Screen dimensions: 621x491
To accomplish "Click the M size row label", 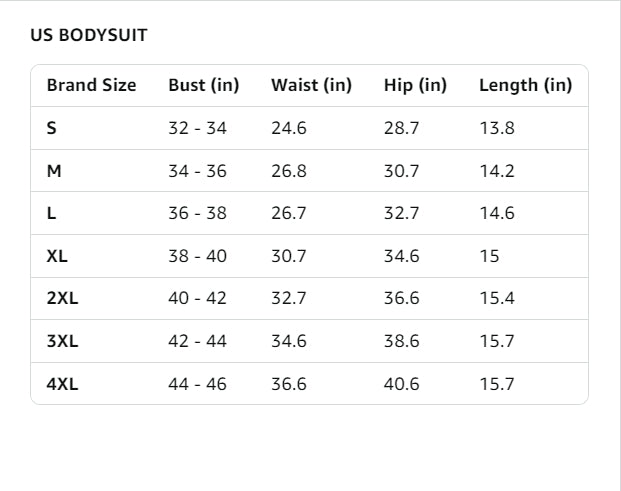I will 54,171.
